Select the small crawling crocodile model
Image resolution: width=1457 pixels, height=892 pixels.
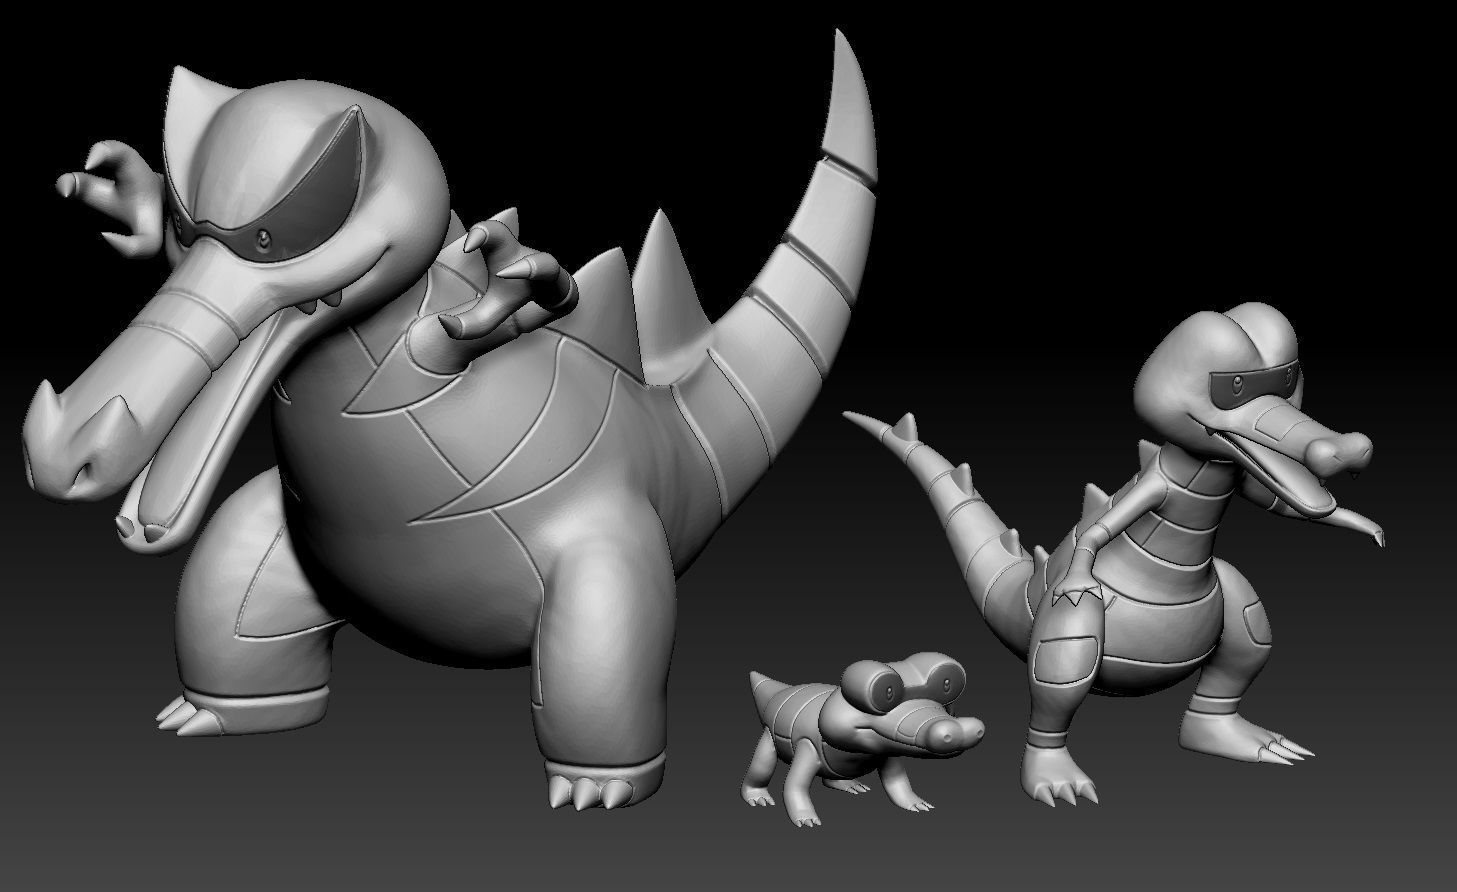coord(862,738)
